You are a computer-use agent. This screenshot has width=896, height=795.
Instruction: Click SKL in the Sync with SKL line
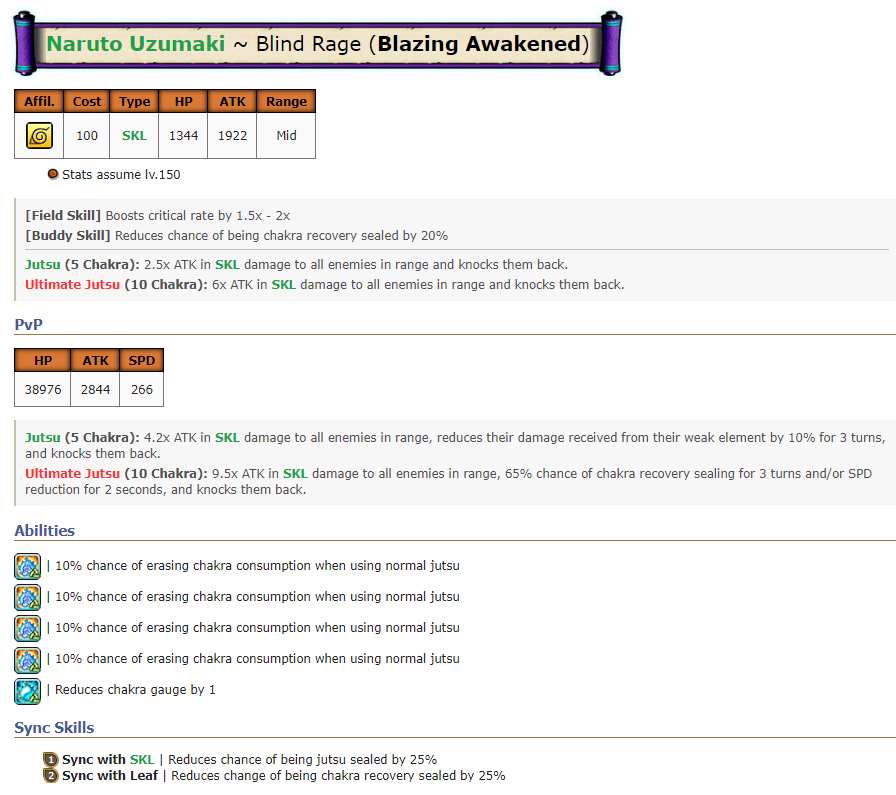[x=142, y=760]
